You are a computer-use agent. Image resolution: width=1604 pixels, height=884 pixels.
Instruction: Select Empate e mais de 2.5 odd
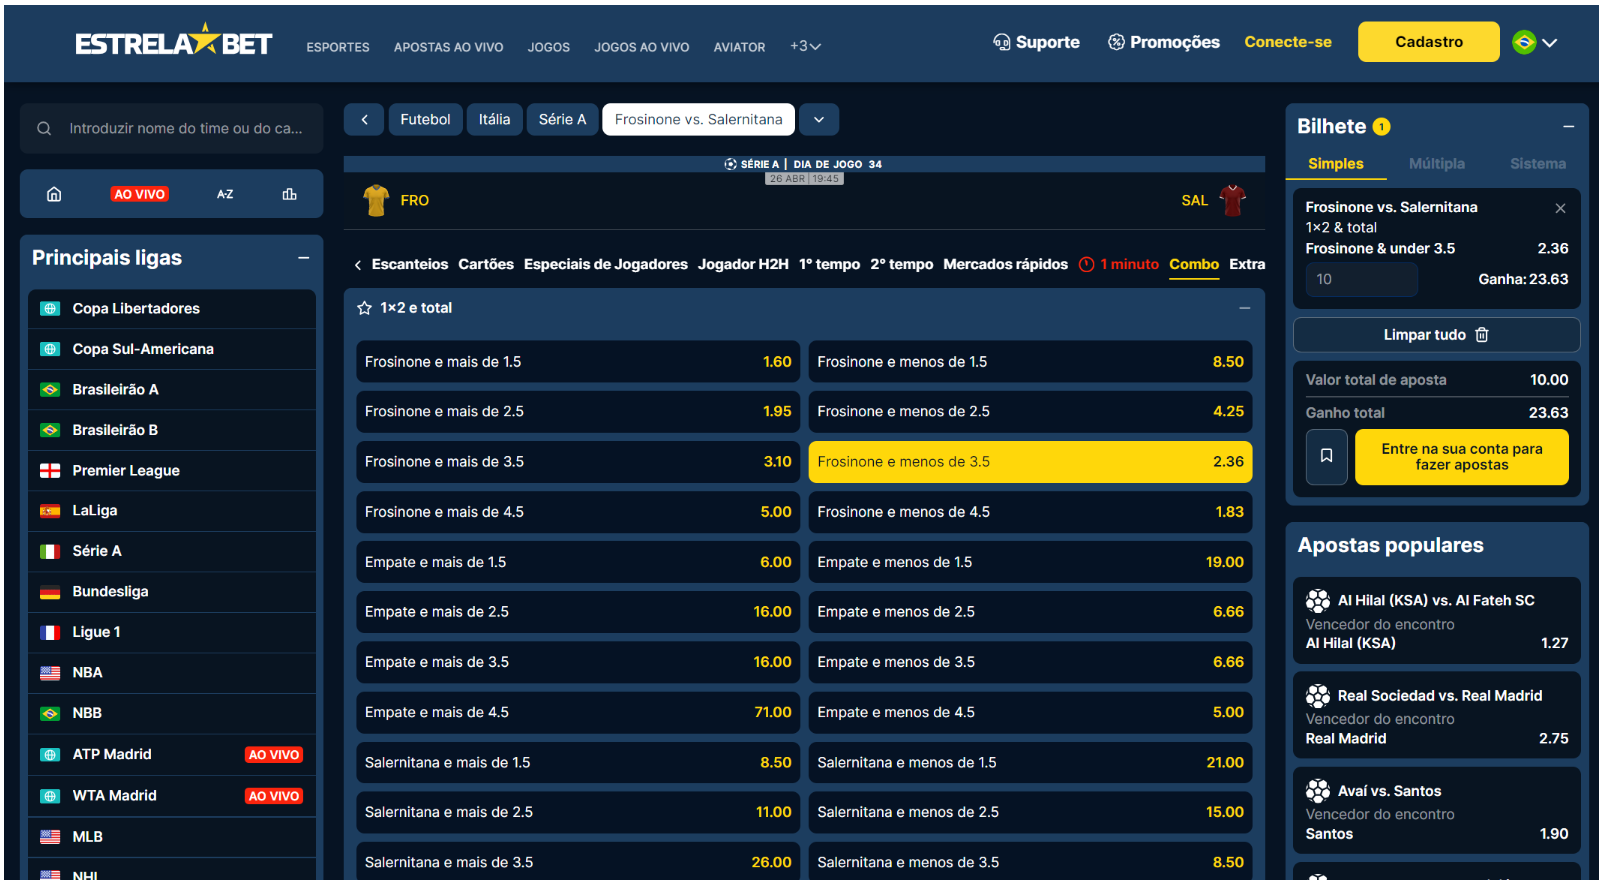tap(578, 612)
